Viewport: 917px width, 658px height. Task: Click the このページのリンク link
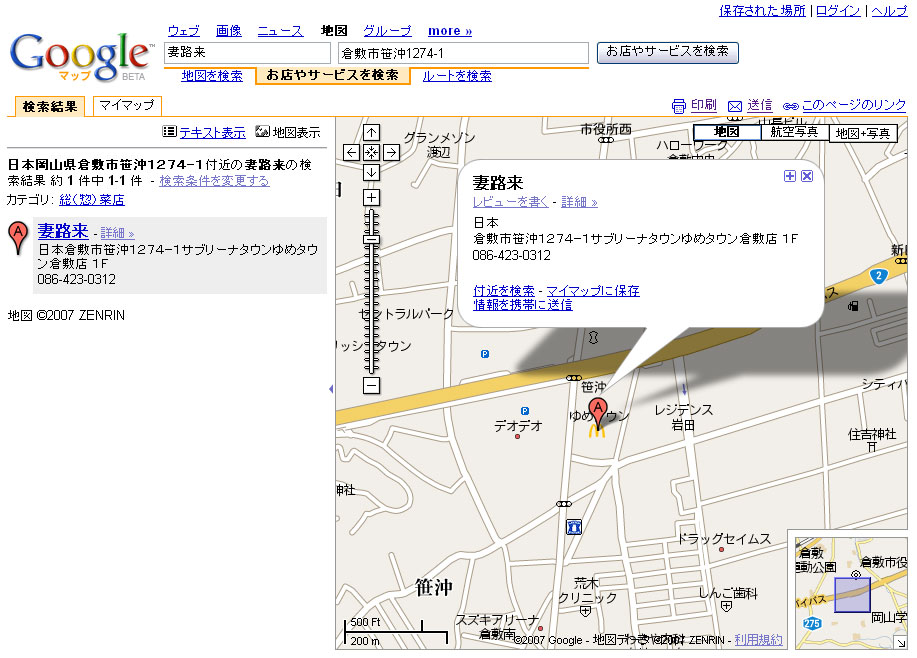854,105
